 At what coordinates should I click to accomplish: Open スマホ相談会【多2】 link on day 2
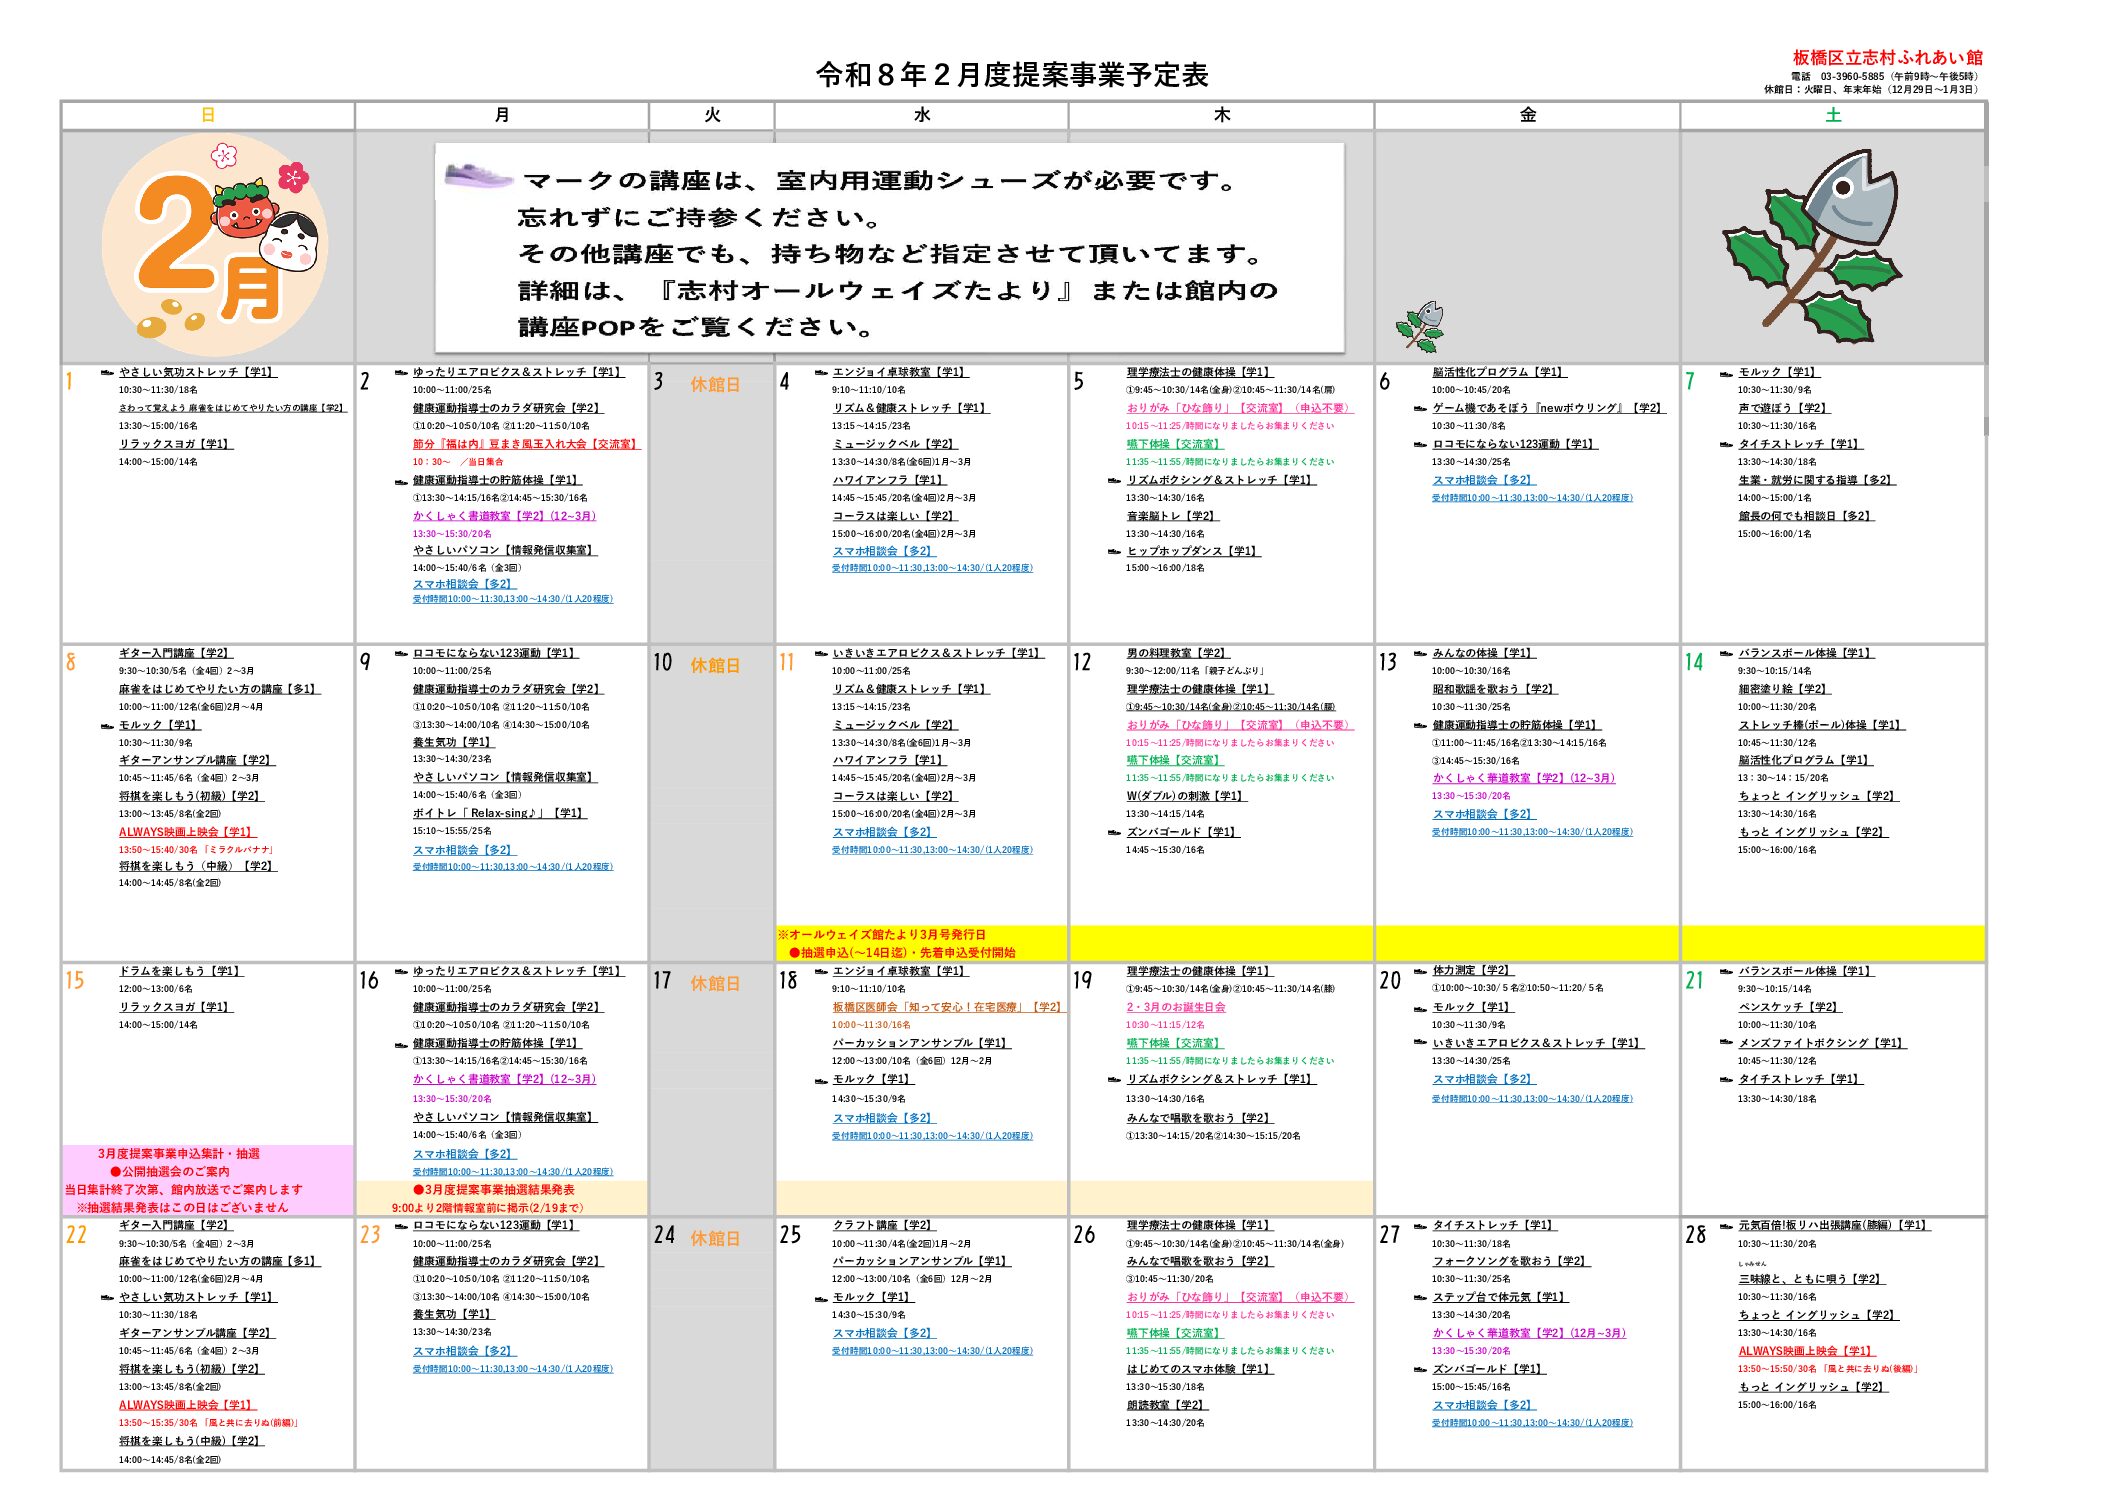463,584
